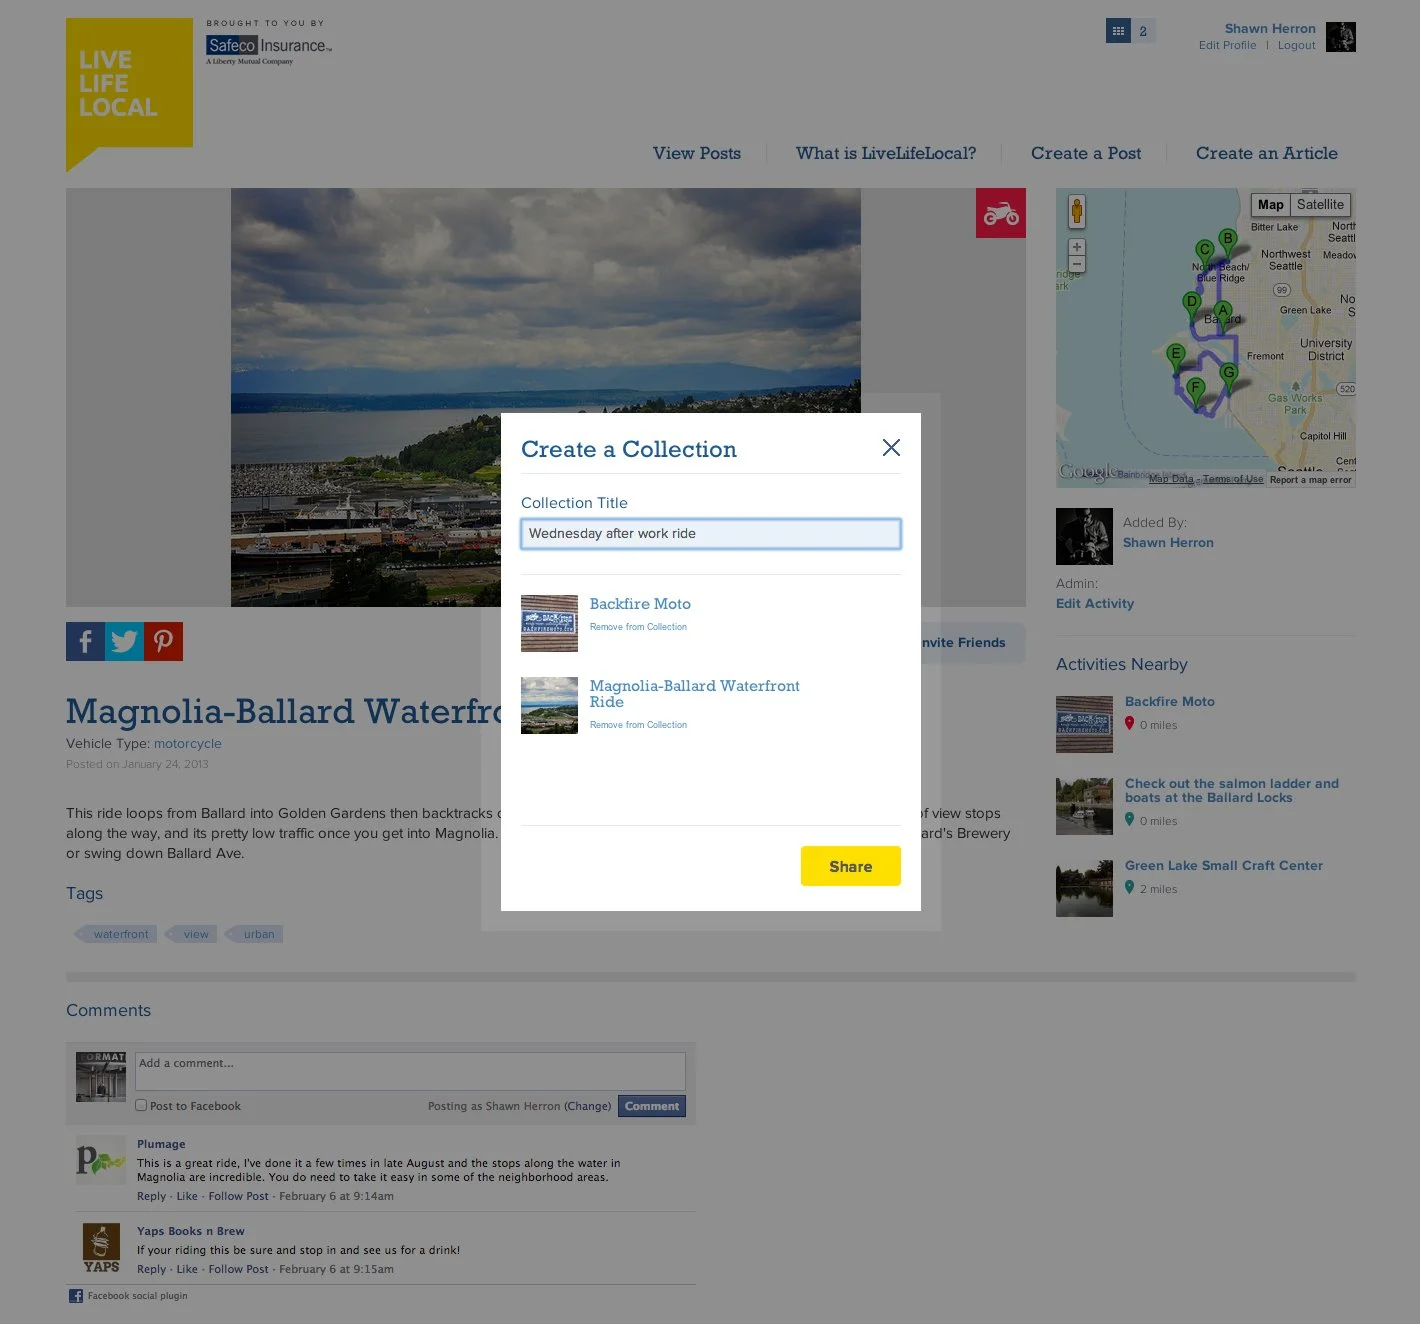Submit using the Comment button
Viewport: 1420px width, 1324px height.
[x=652, y=1106]
